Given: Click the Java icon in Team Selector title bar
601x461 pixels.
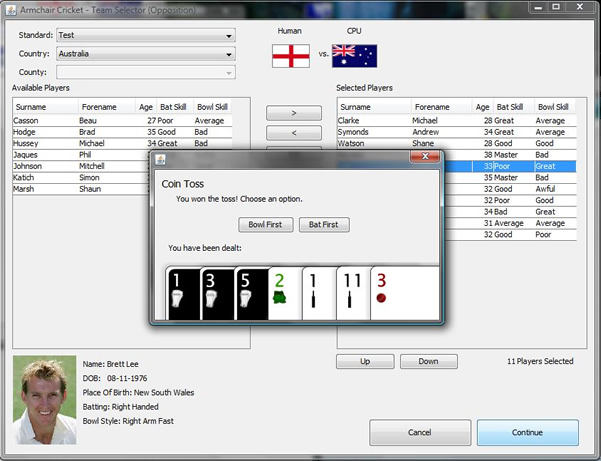Looking at the screenshot, I should point(11,10).
